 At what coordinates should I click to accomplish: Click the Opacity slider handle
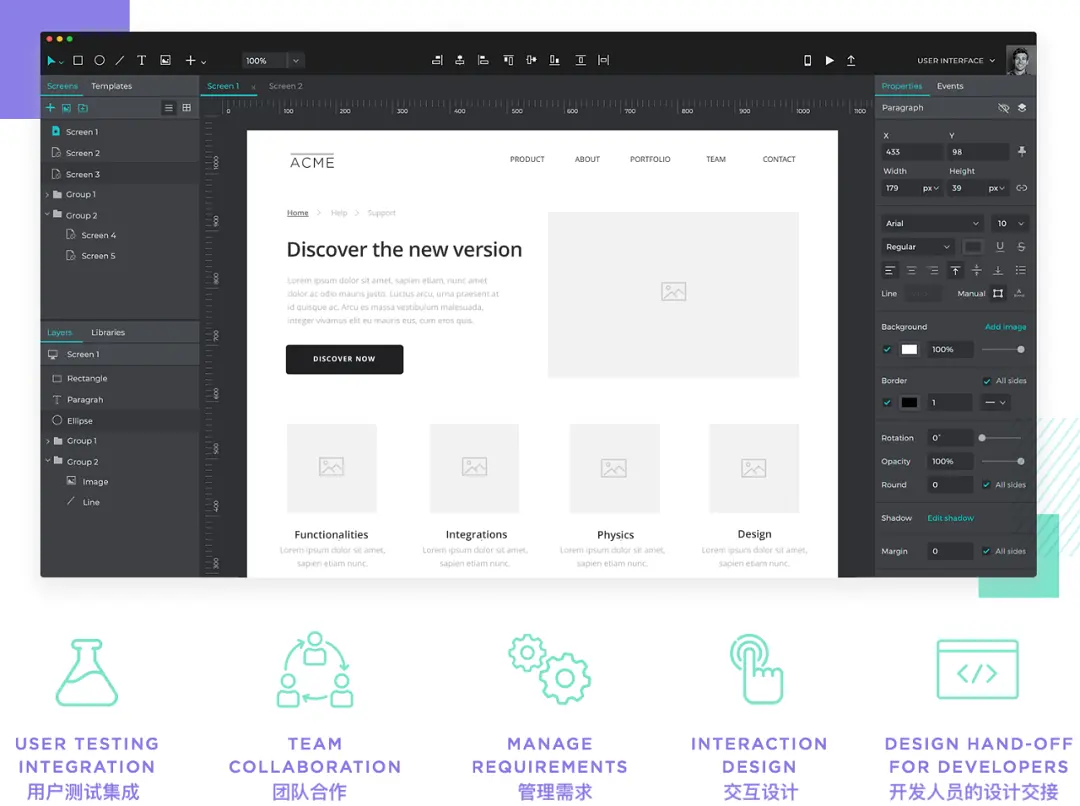(x=1020, y=462)
